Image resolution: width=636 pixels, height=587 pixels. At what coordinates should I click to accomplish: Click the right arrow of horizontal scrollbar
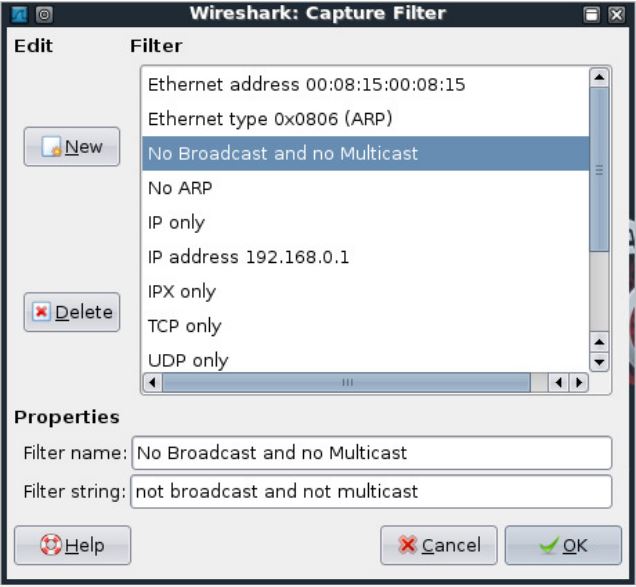point(579,383)
